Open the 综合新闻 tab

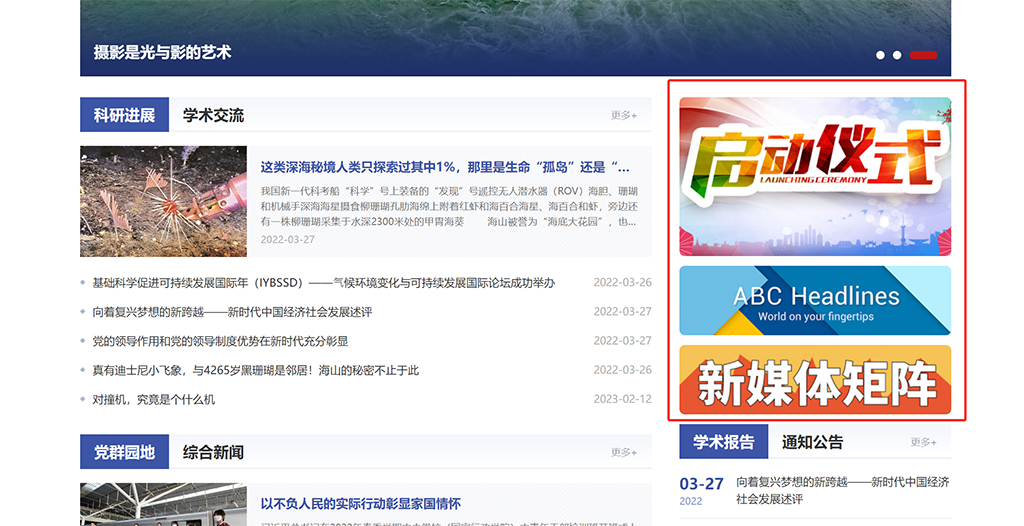213,452
